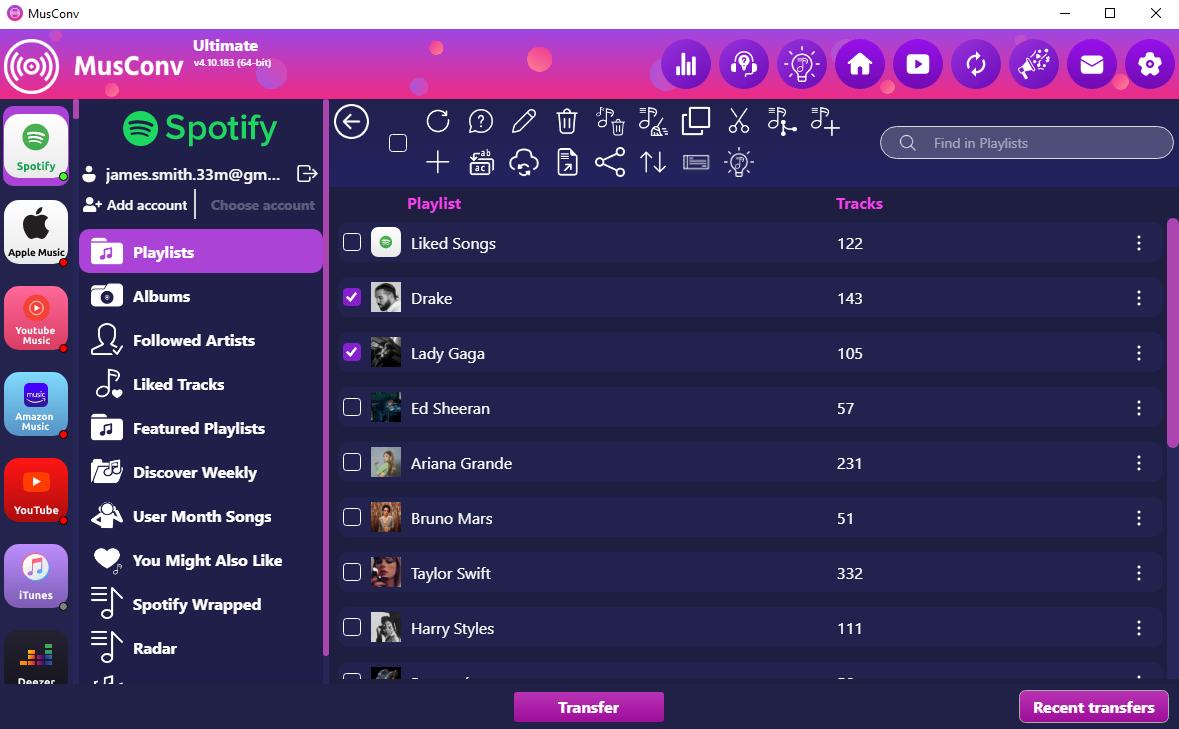Click the scissors cut icon
The image size is (1179, 729).
738,121
